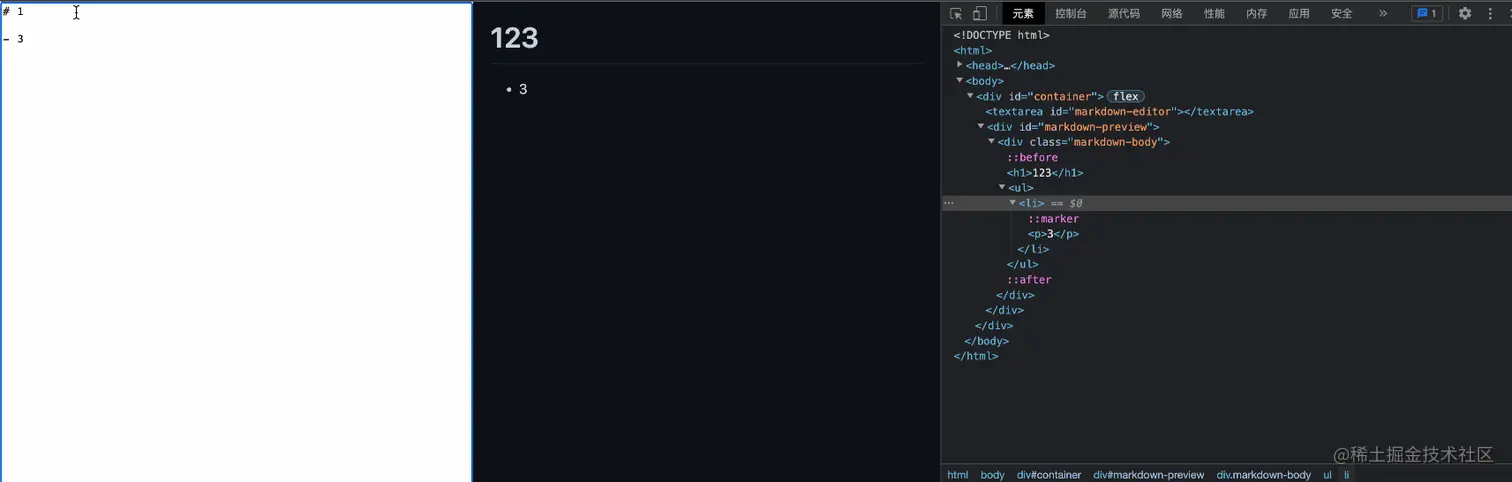Viewport: 1512px width, 482px height.
Task: Select the ::before pseudo-element row
Action: pos(1032,157)
